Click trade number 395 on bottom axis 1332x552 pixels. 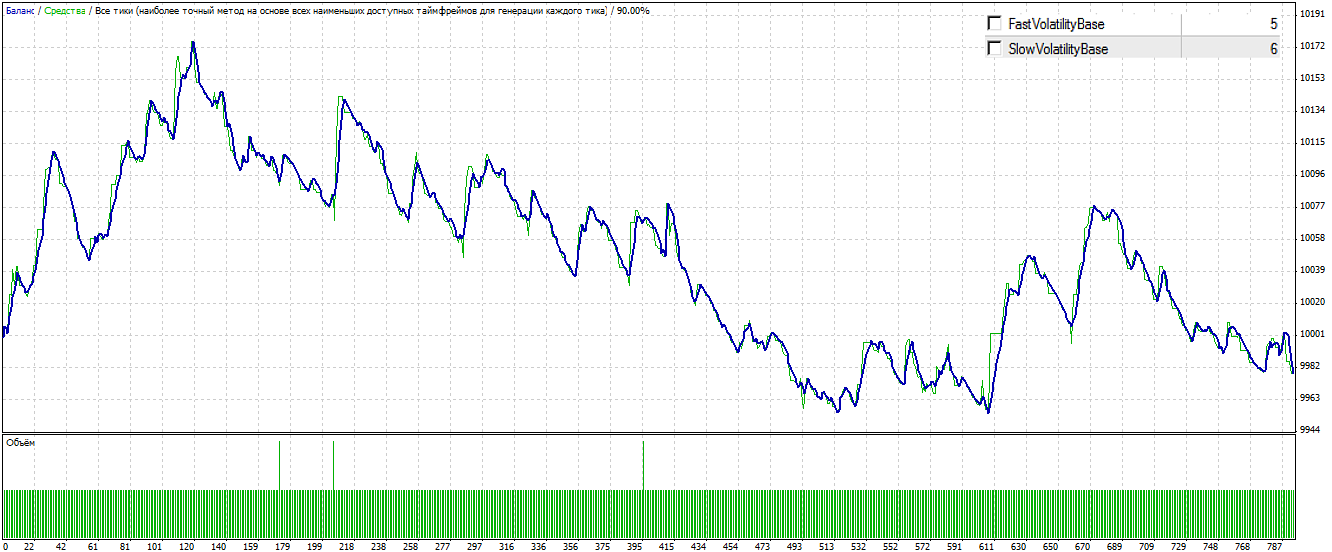(x=634, y=546)
